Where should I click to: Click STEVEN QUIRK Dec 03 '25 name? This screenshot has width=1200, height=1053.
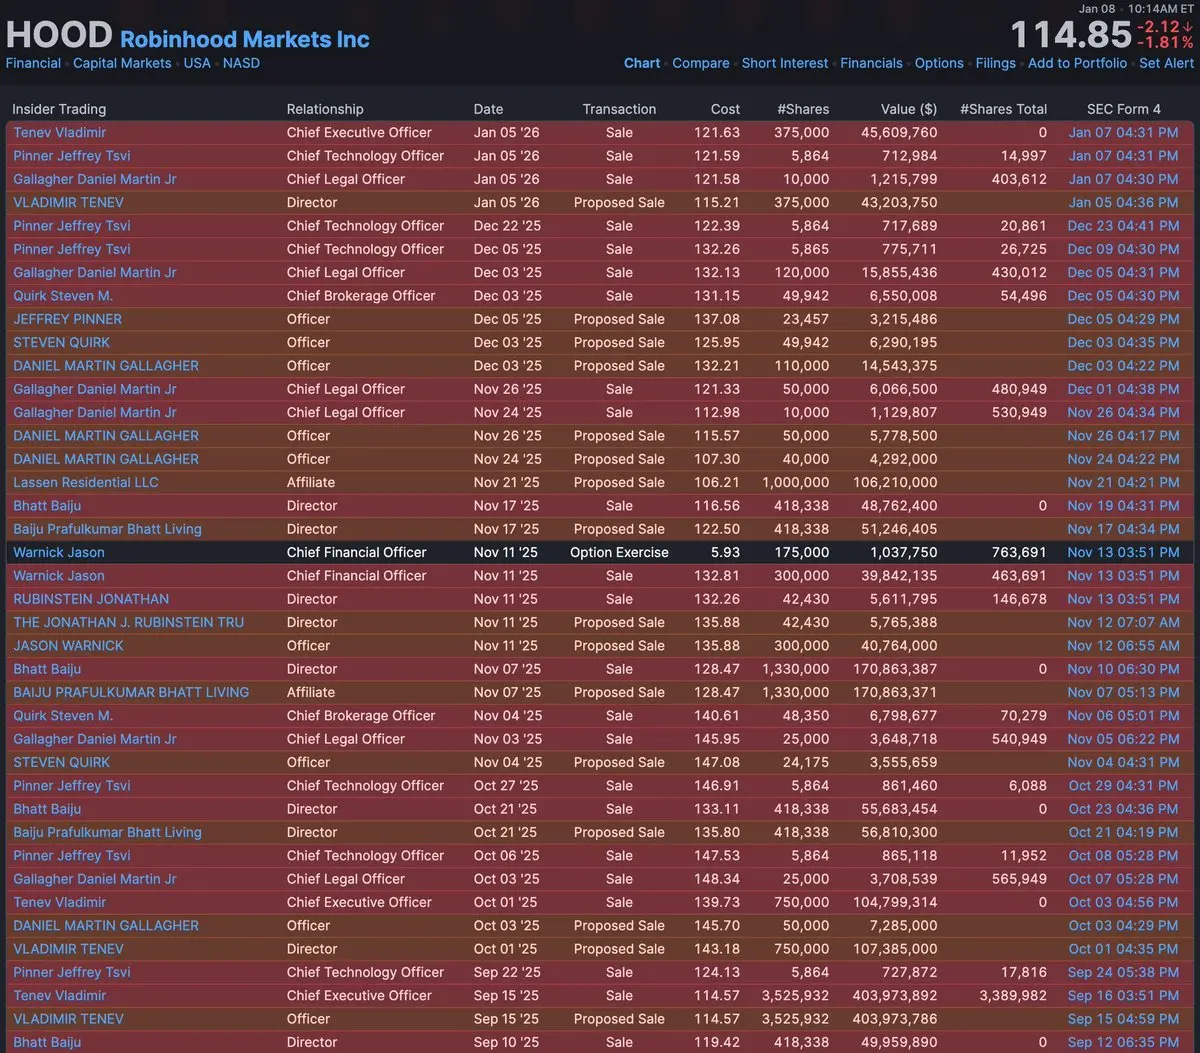(61, 342)
